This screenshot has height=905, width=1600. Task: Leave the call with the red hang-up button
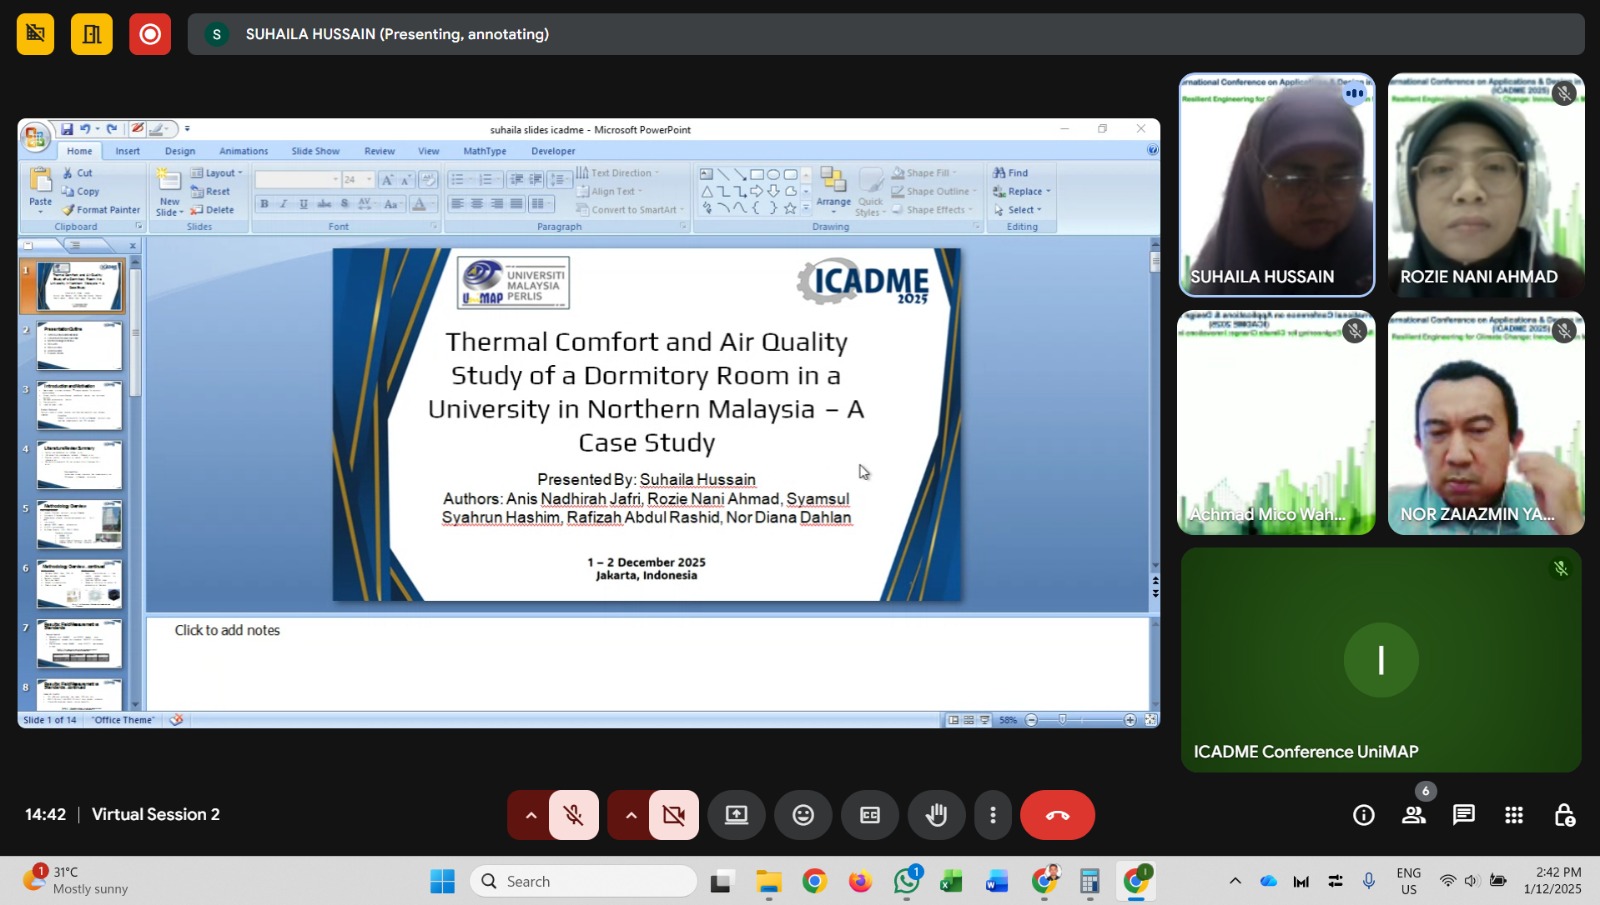pos(1057,815)
